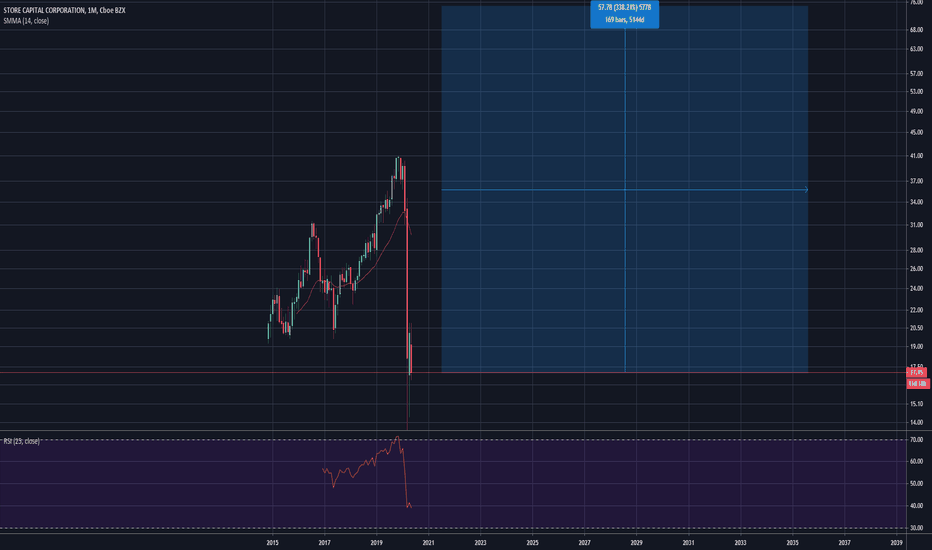Click the 2025 label on the time axis

pos(533,542)
